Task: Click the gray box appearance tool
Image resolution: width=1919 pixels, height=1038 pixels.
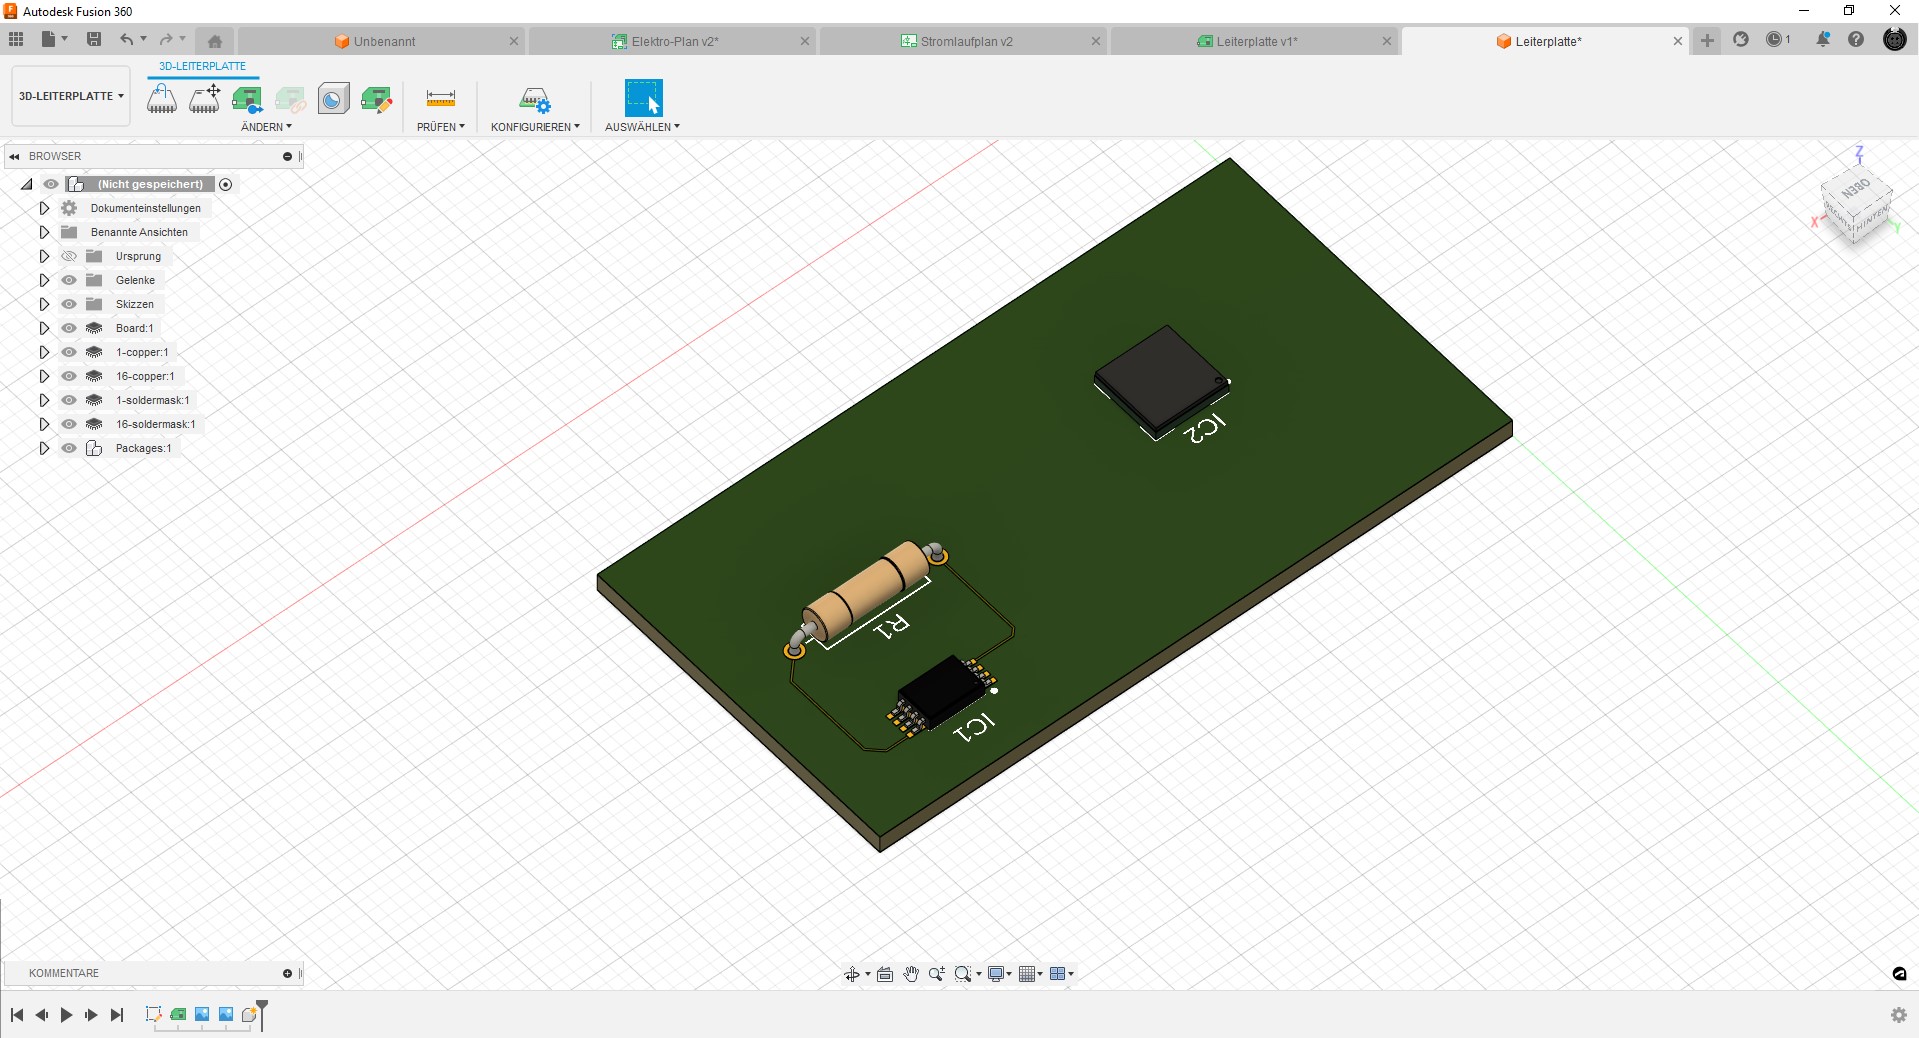Action: [x=334, y=98]
